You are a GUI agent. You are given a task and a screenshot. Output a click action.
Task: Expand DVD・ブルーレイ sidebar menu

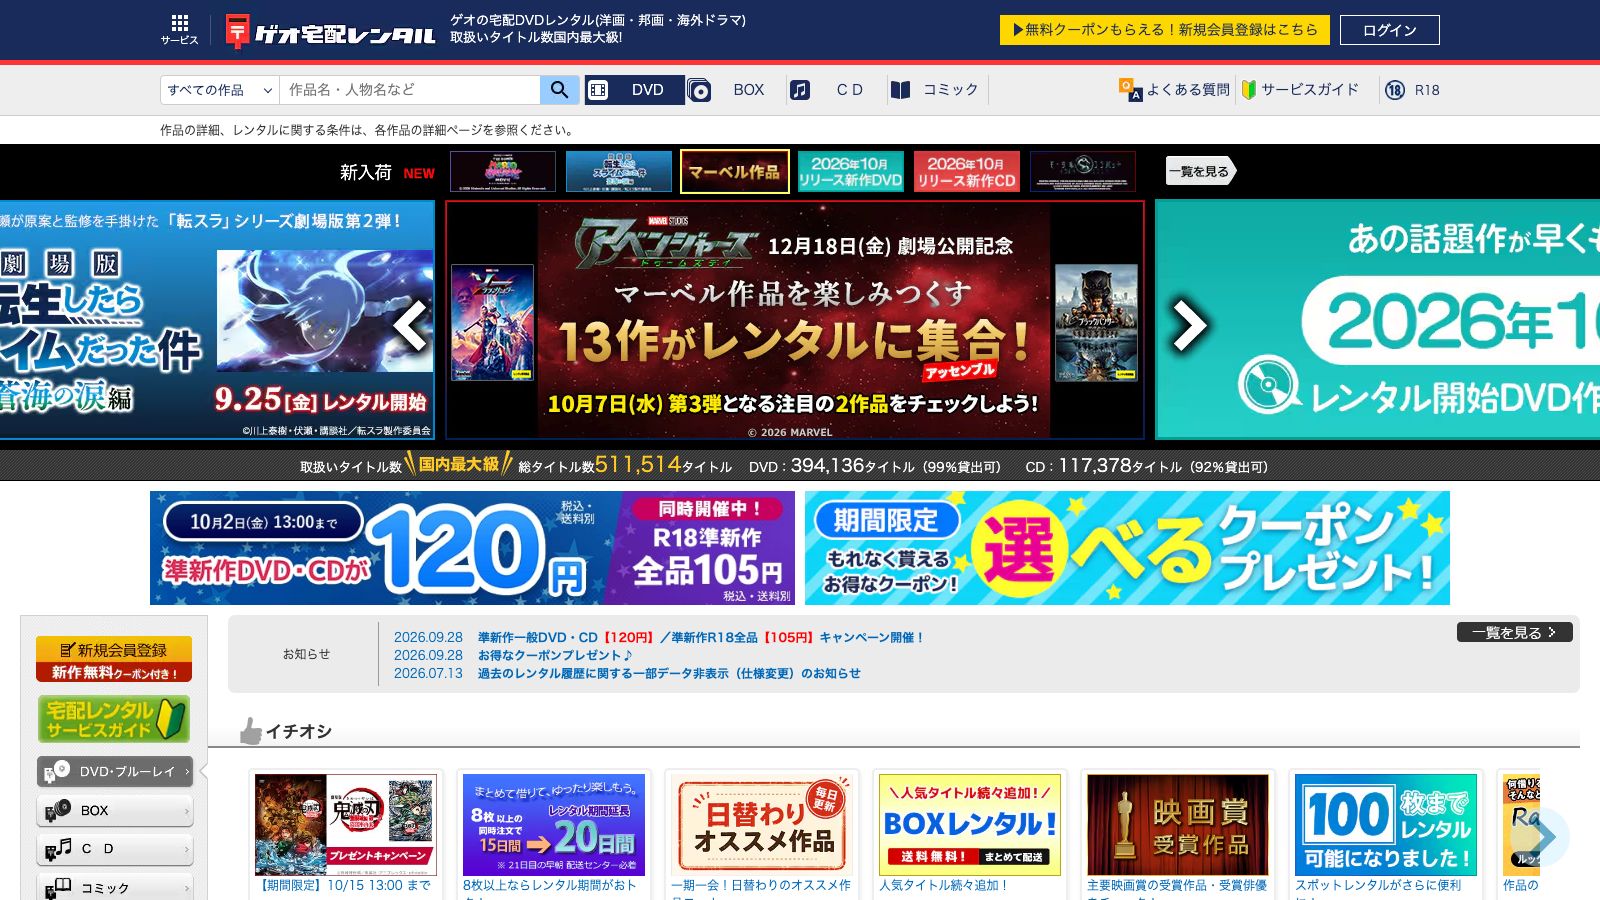point(115,771)
